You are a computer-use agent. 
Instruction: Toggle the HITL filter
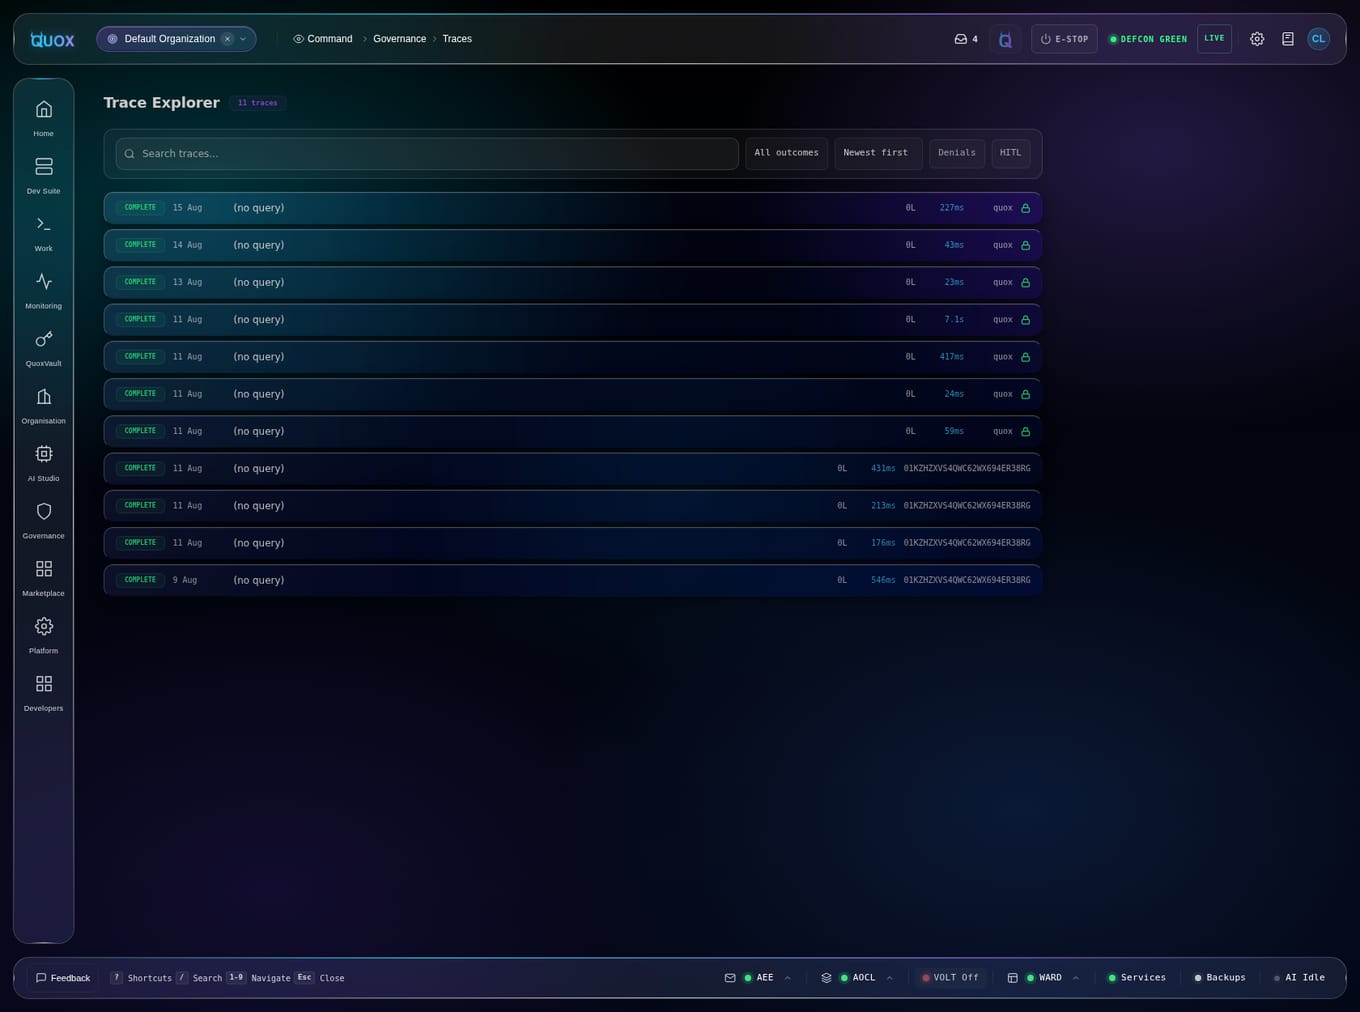(x=1011, y=153)
